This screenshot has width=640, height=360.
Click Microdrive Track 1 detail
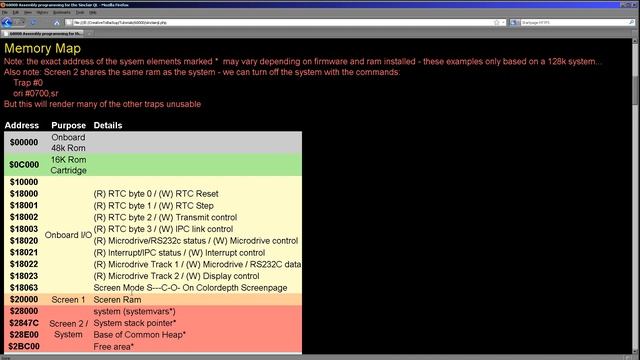pyautogui.click(x=198, y=264)
